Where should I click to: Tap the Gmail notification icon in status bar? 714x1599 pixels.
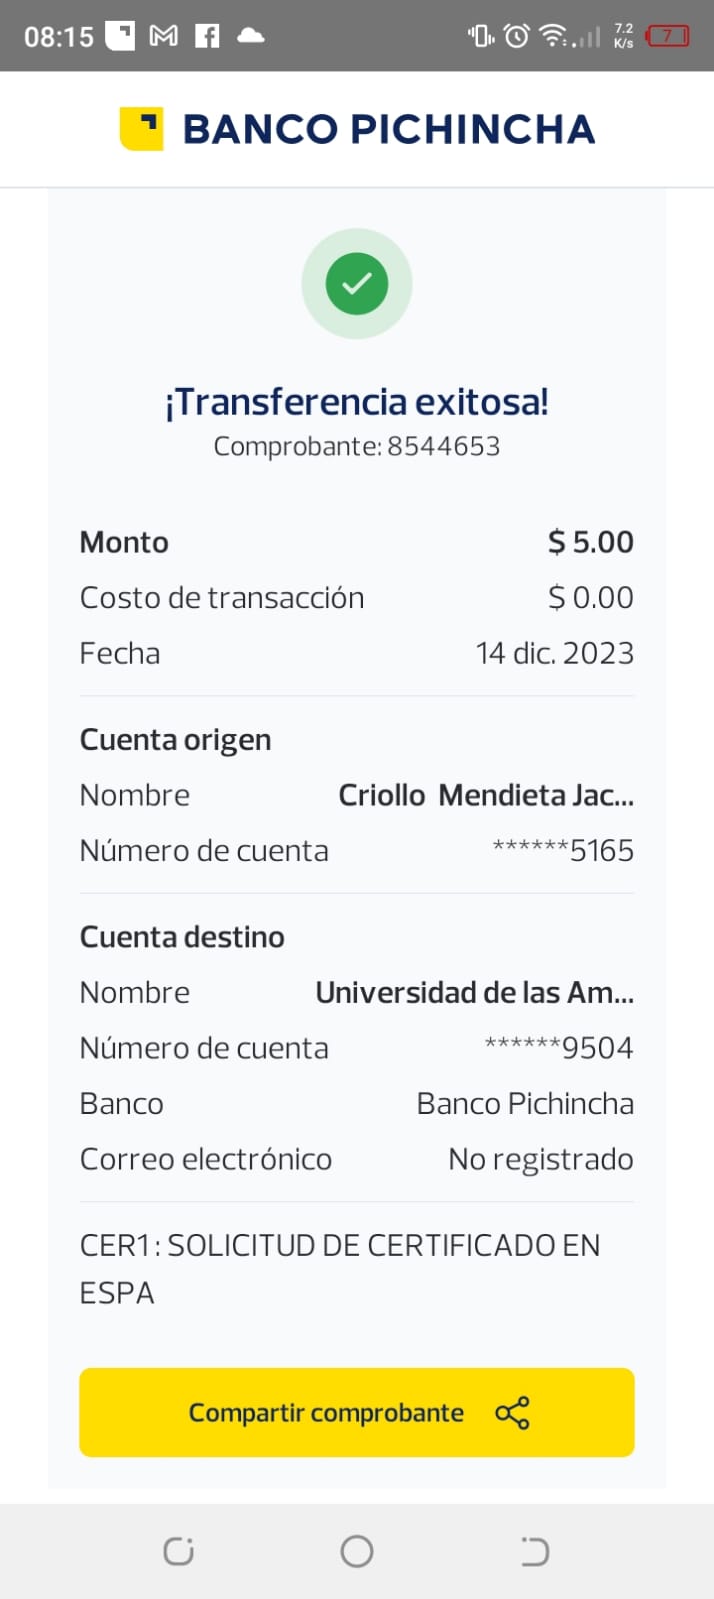click(163, 36)
